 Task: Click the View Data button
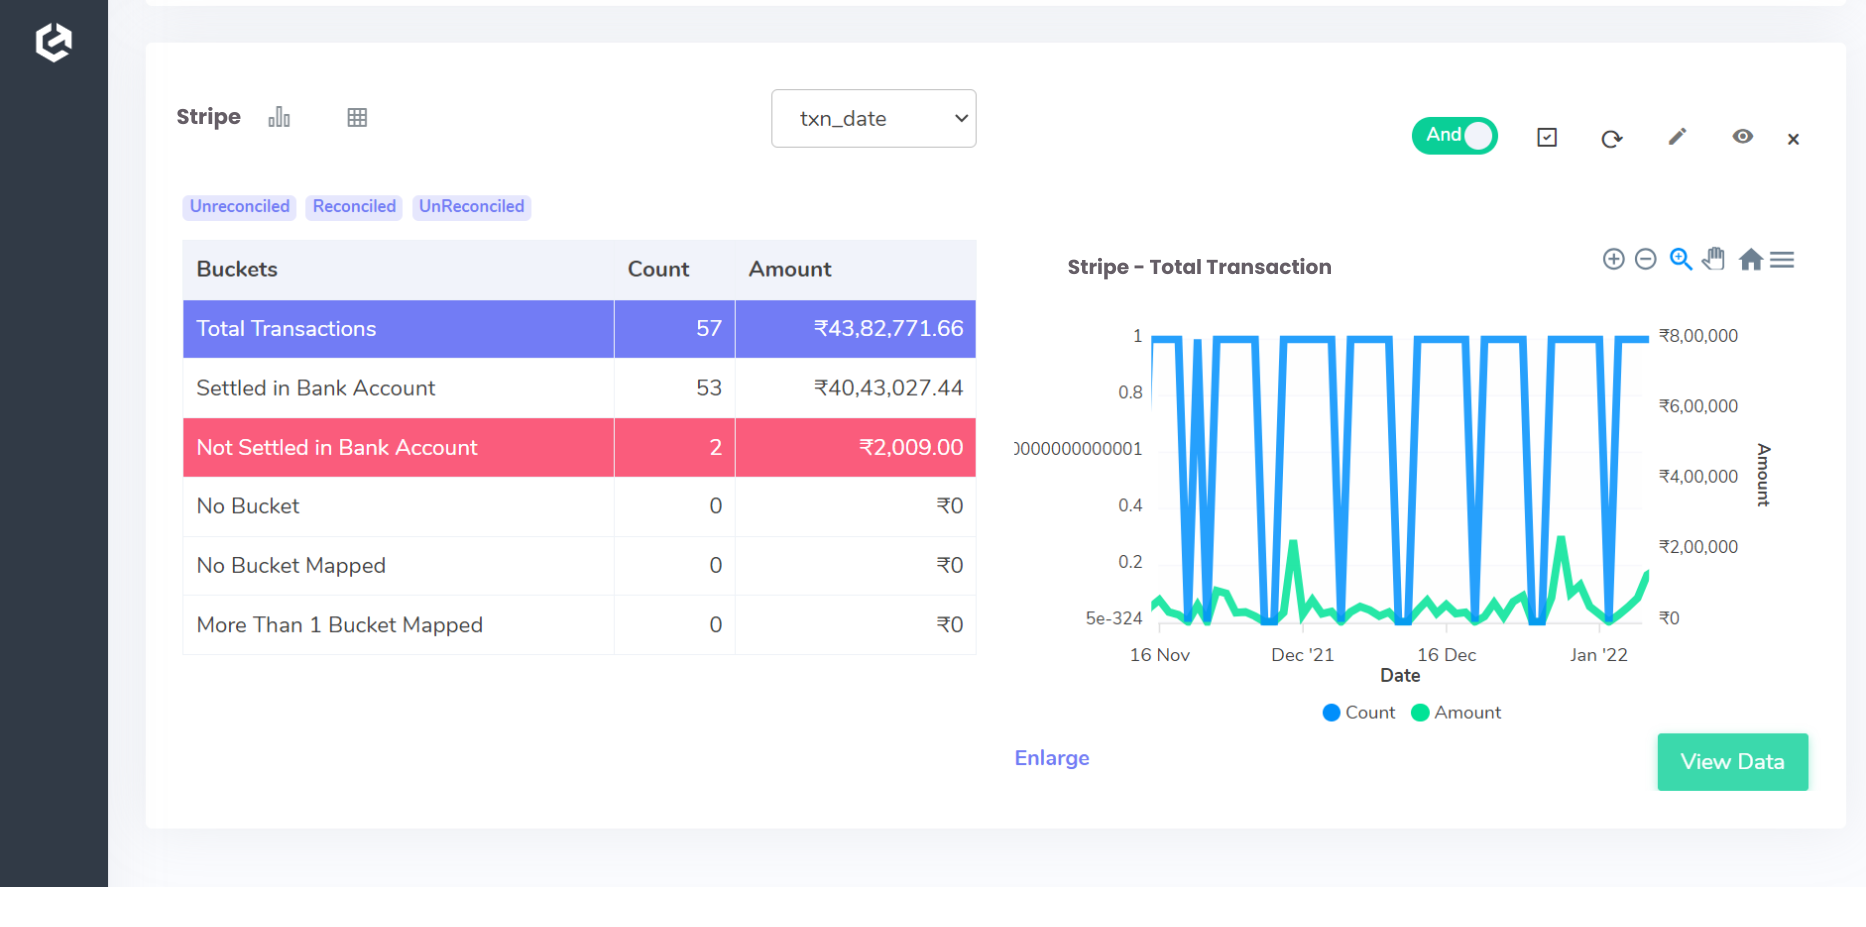tap(1732, 761)
